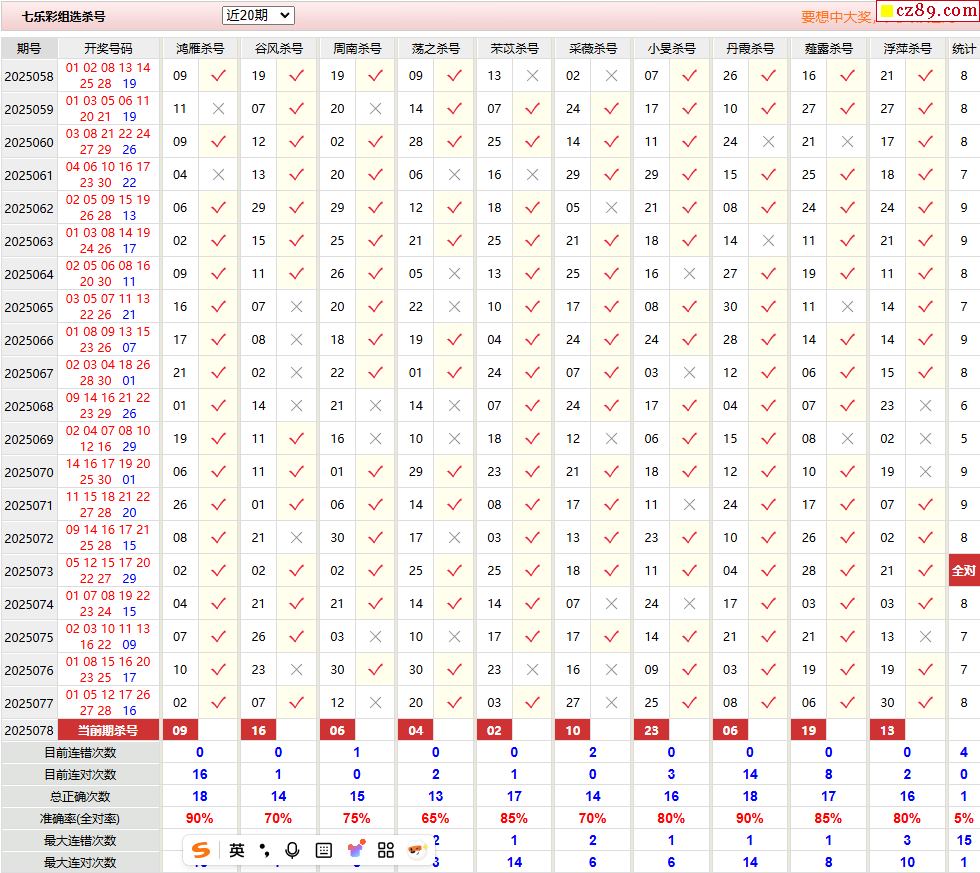Select period 2025073 in the 期号 column
The width and height of the screenshot is (980, 873).
pyautogui.click(x=29, y=571)
